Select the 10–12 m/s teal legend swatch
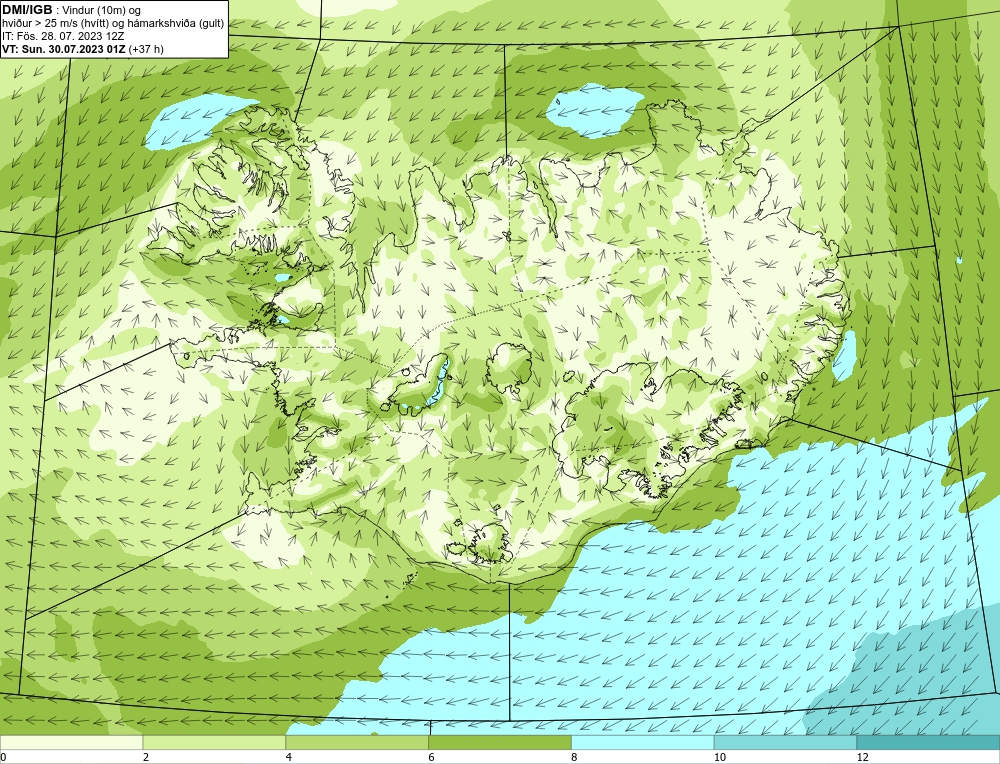The width and height of the screenshot is (1000, 764). coord(785,742)
